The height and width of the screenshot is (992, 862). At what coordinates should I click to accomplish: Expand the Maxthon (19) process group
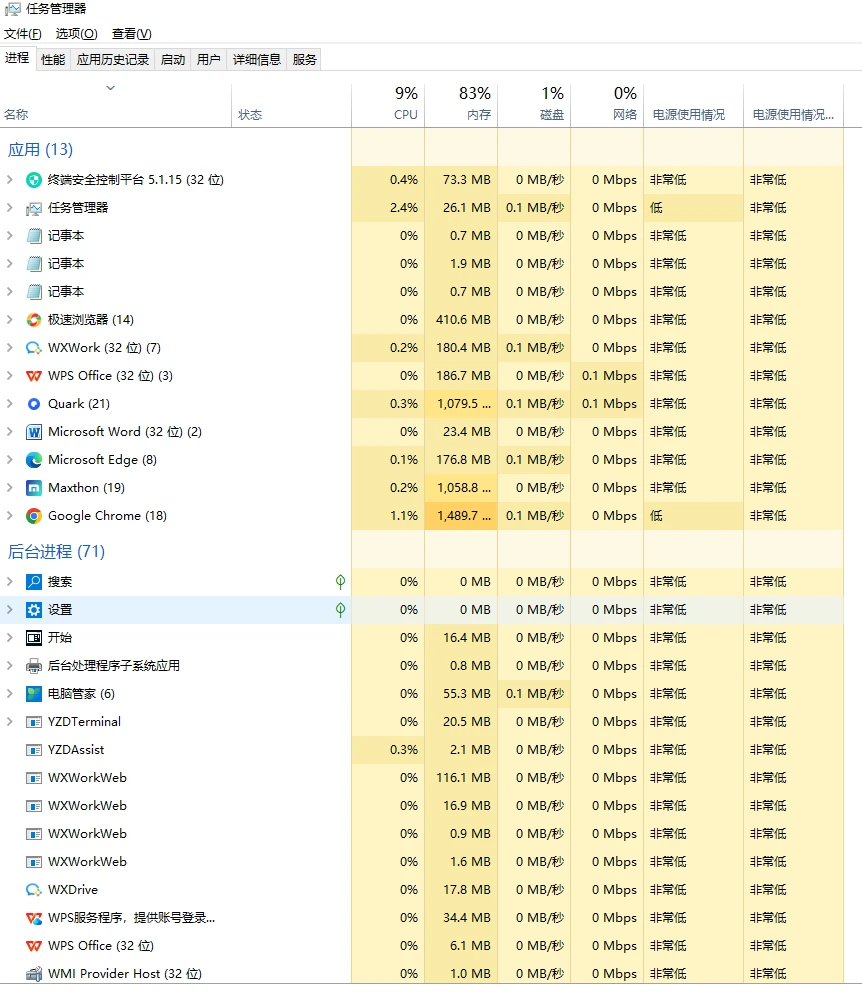coord(9,488)
